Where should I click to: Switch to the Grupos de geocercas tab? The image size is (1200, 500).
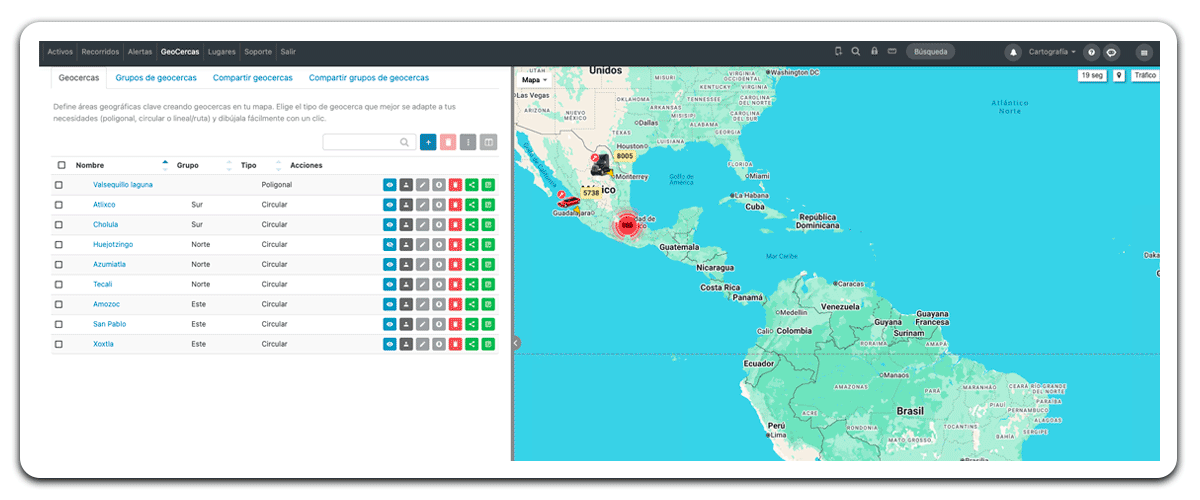[x=156, y=77]
